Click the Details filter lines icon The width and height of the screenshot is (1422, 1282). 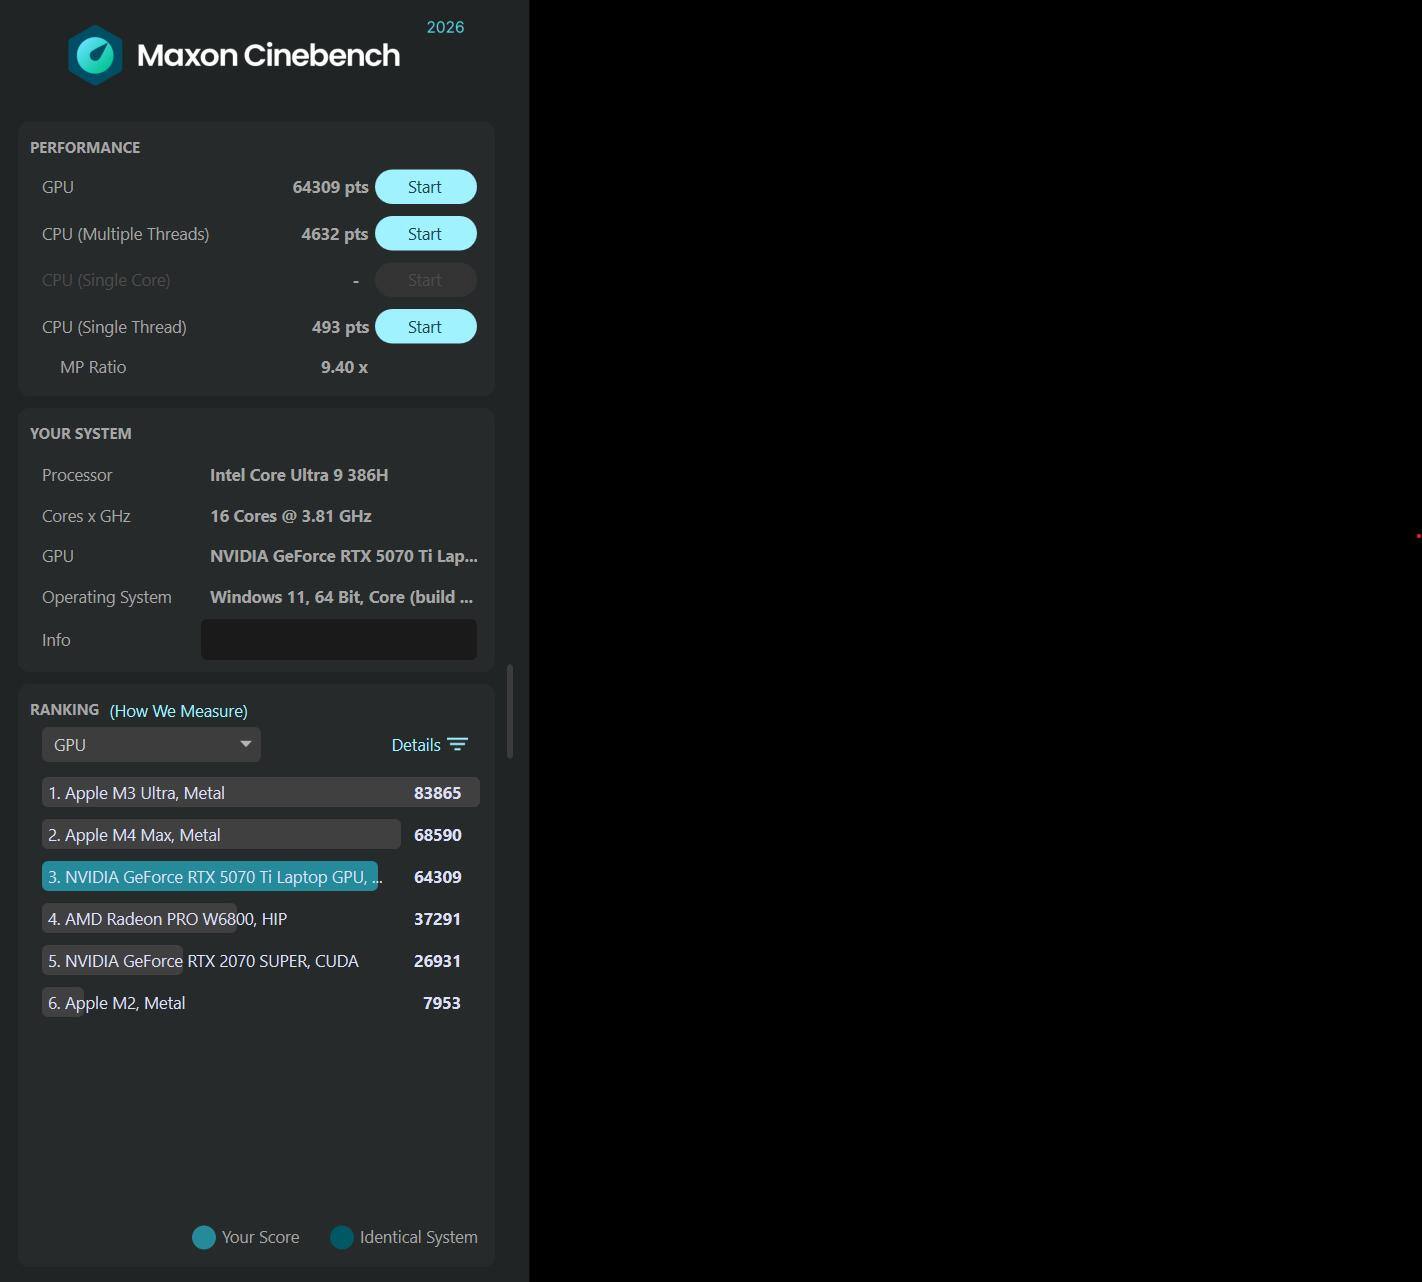coord(458,745)
